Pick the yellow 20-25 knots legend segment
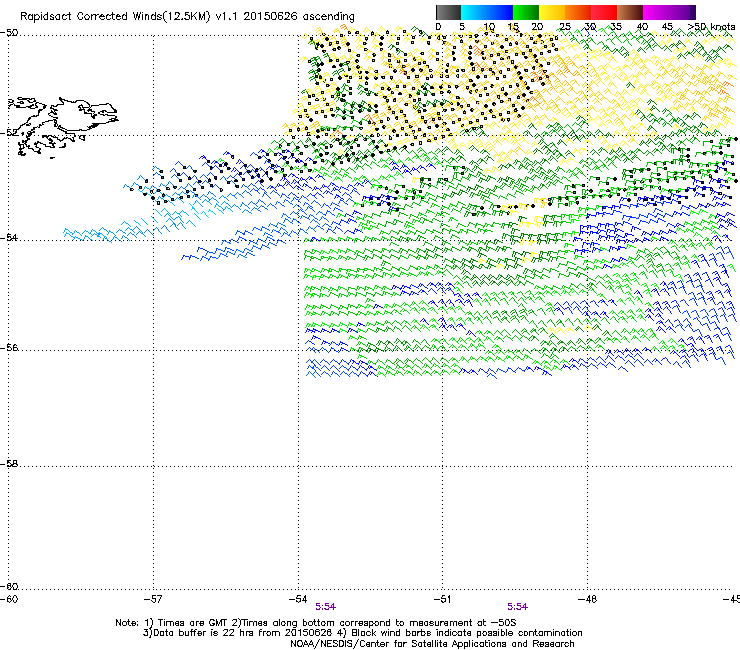Screen dimensions: 740x650 click(552, 12)
